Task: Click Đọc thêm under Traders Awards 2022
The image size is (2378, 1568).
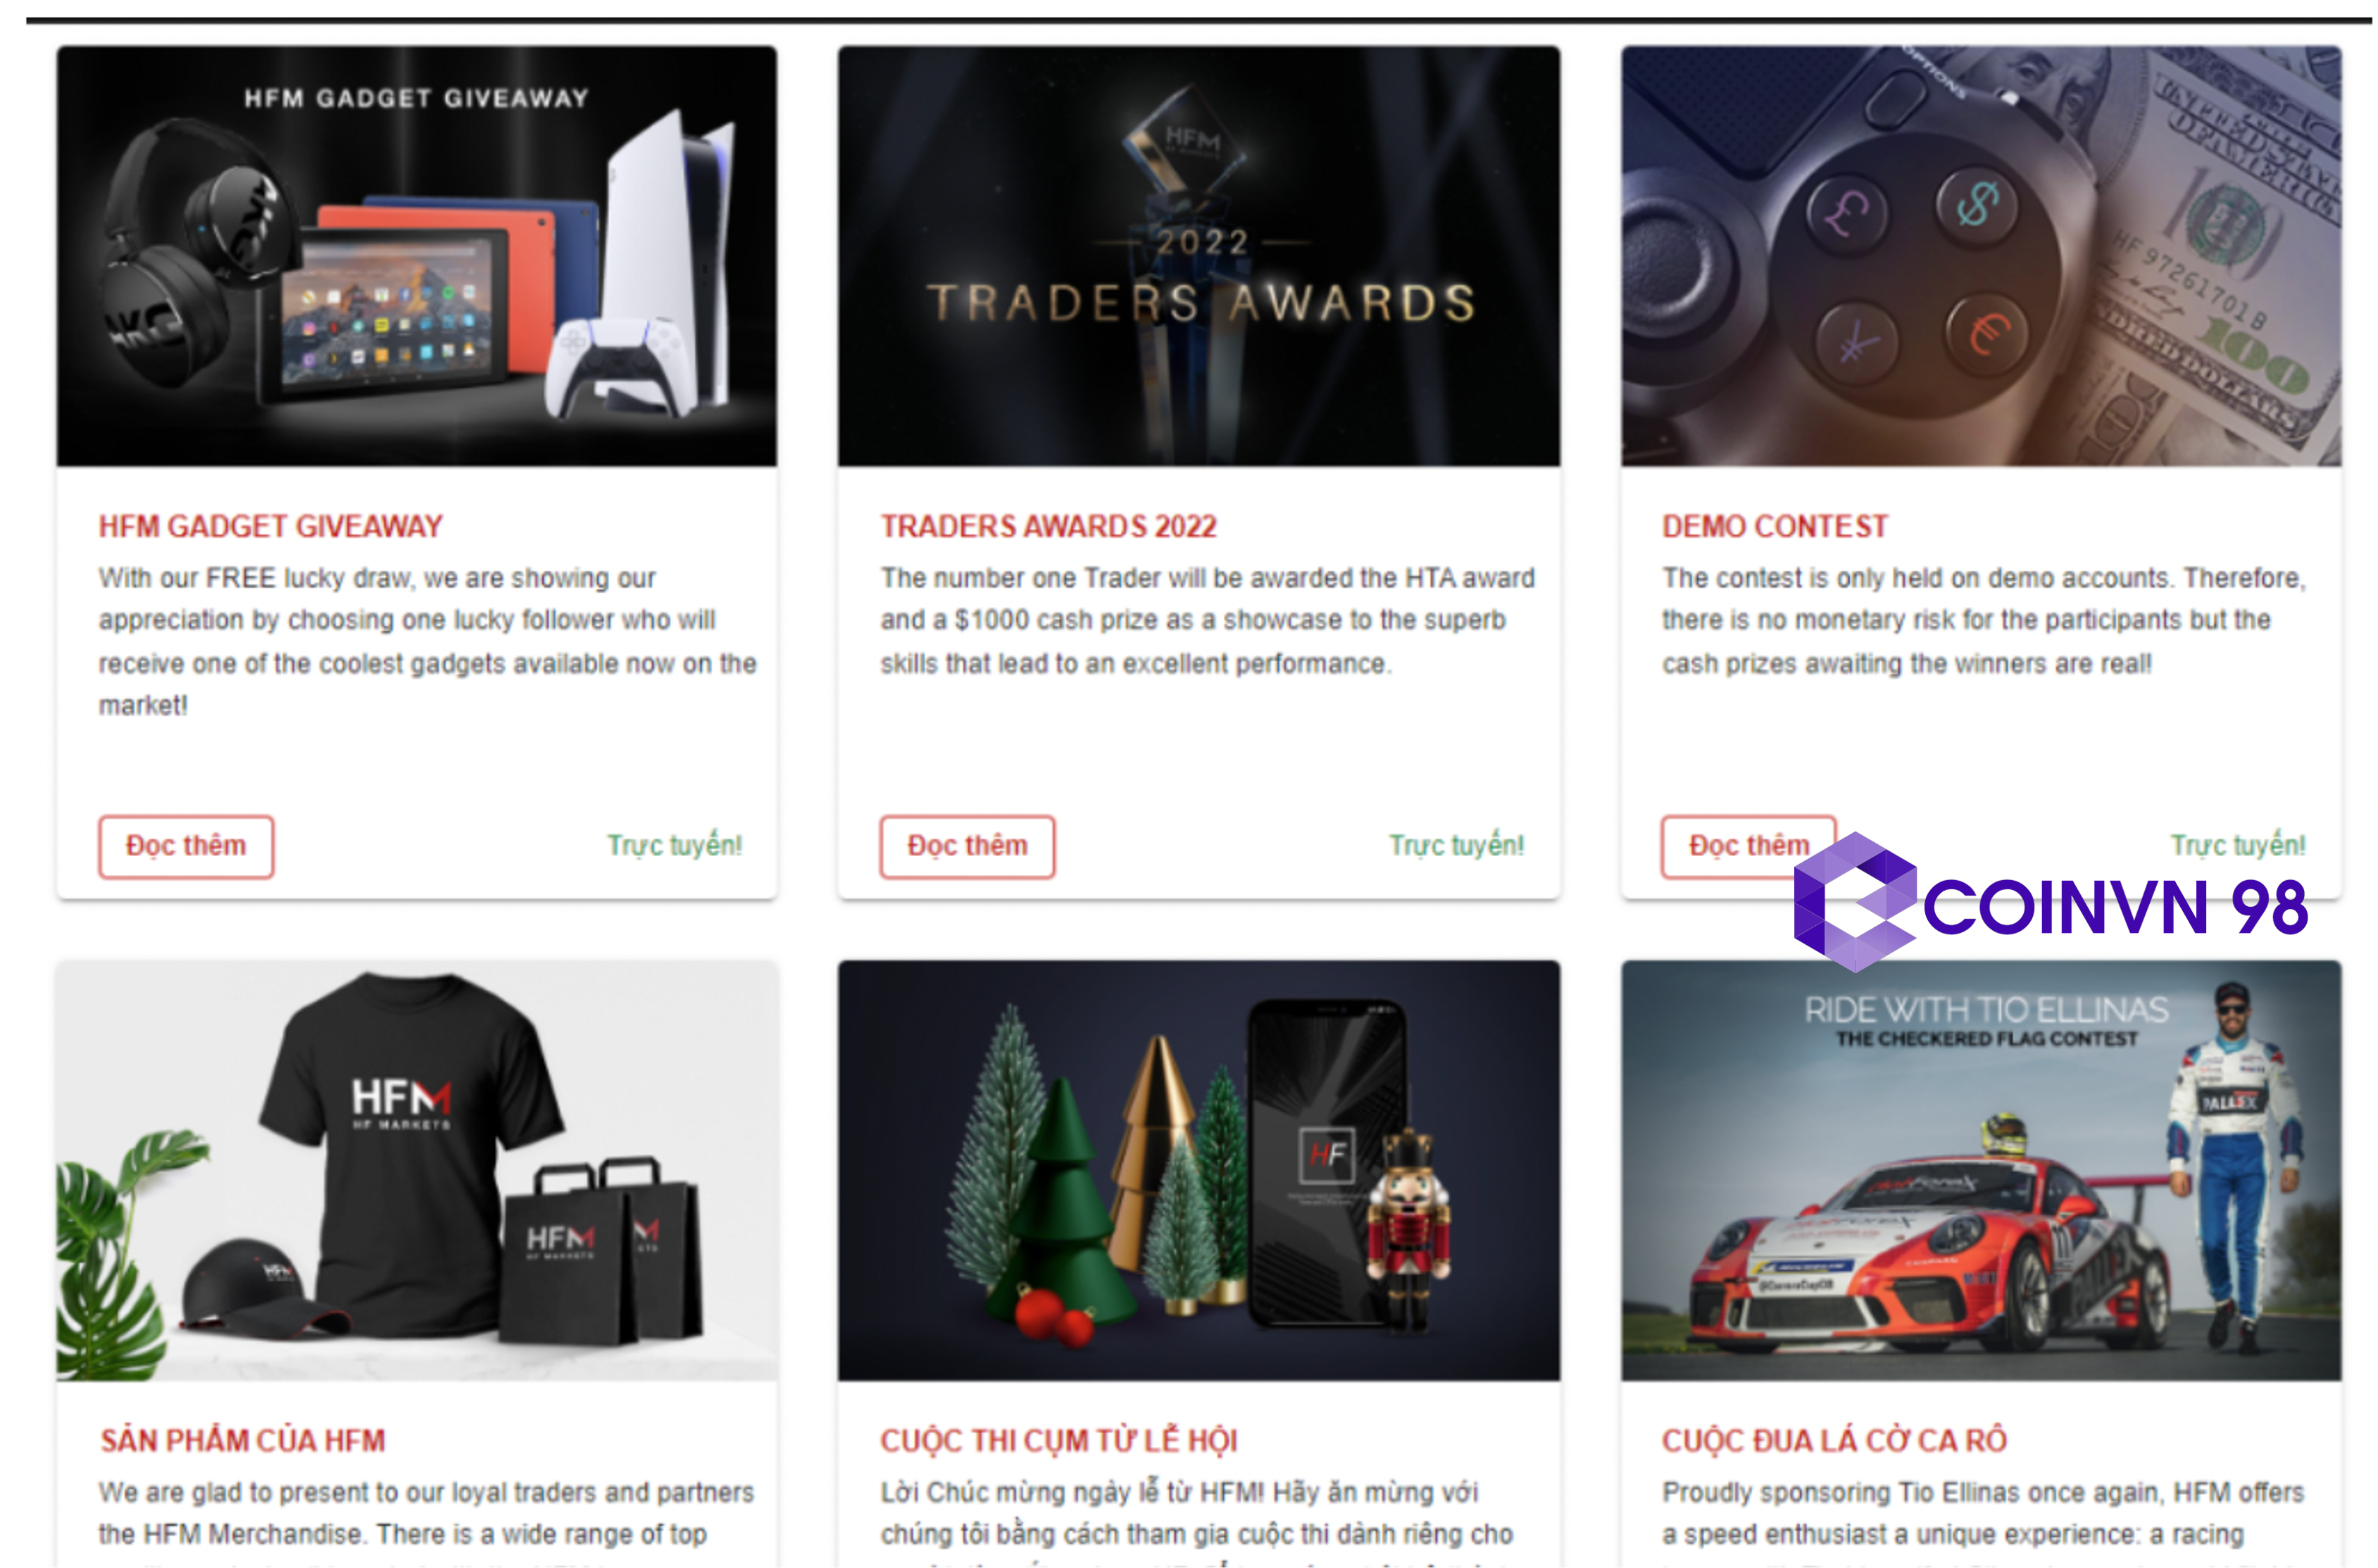Action: click(967, 846)
